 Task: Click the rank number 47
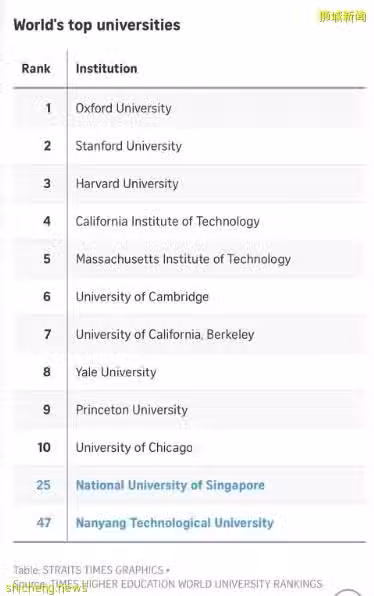[x=44, y=523]
